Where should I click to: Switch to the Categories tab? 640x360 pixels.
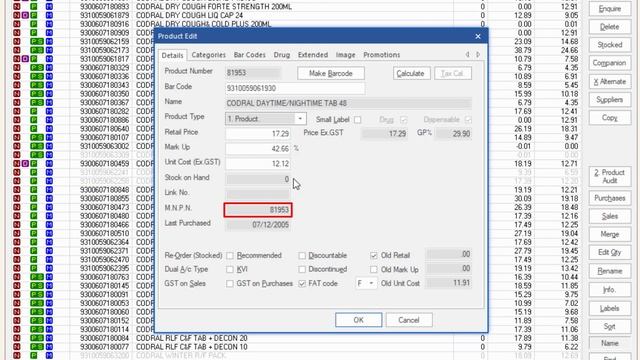point(208,55)
